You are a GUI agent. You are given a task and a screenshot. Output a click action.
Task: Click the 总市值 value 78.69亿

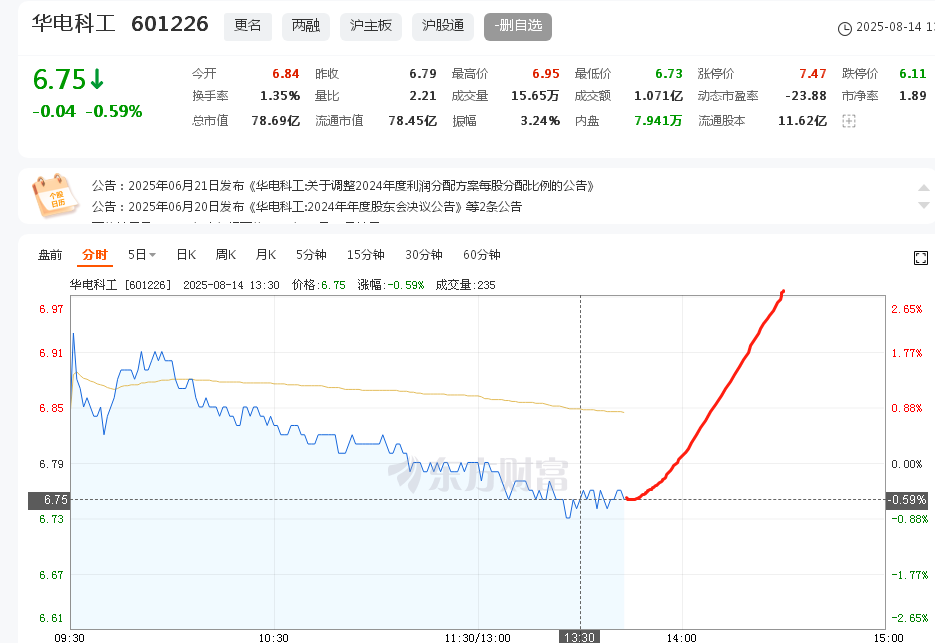click(275, 120)
